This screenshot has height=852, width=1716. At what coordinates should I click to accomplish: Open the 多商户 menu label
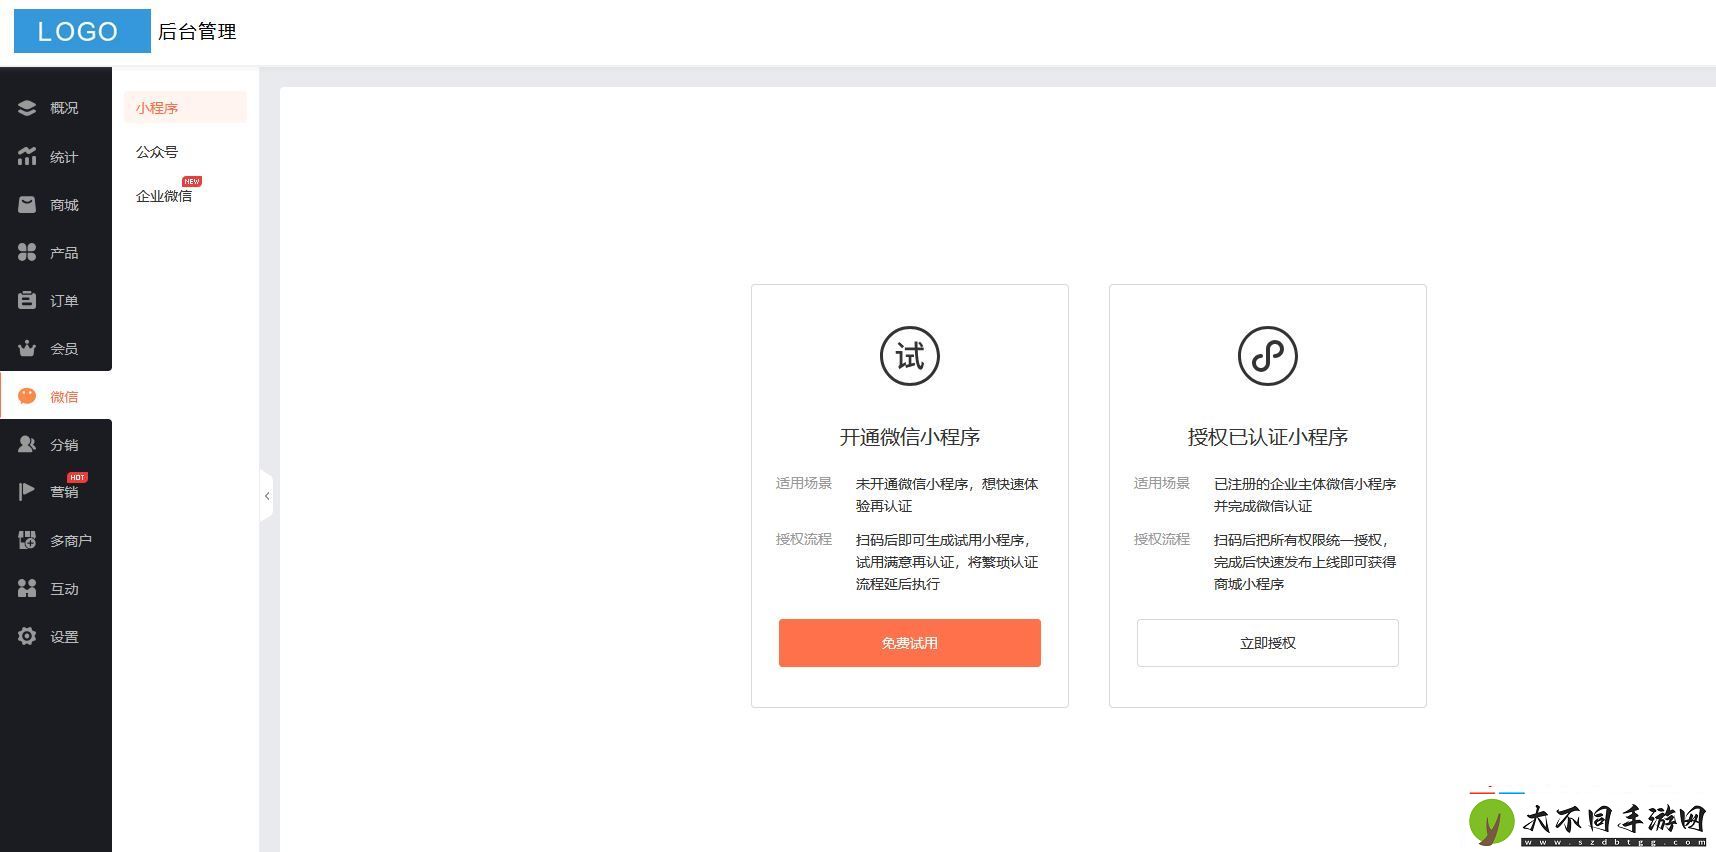tap(71, 541)
